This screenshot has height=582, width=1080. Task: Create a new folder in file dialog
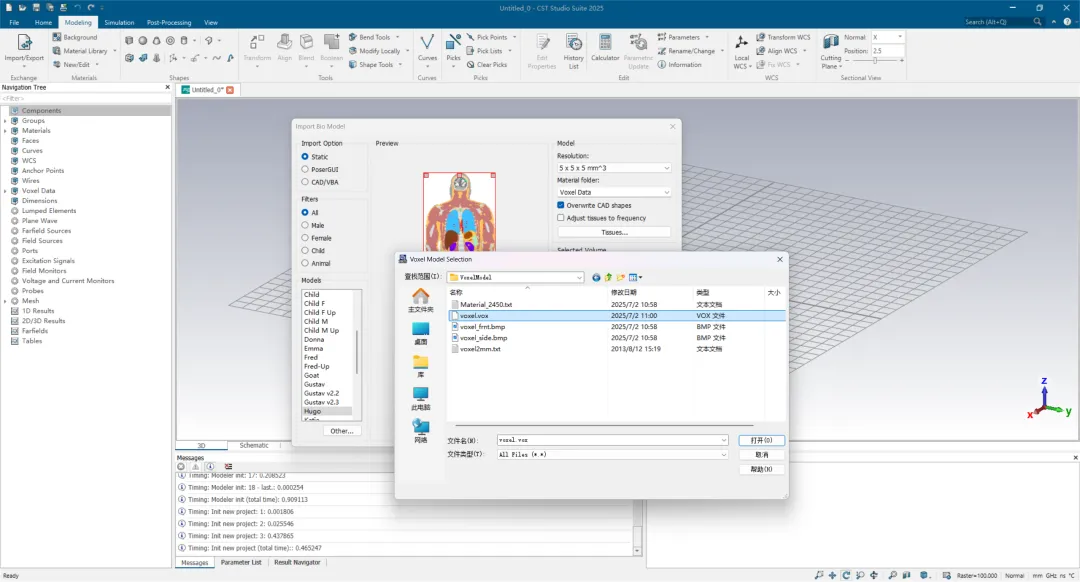(x=621, y=278)
